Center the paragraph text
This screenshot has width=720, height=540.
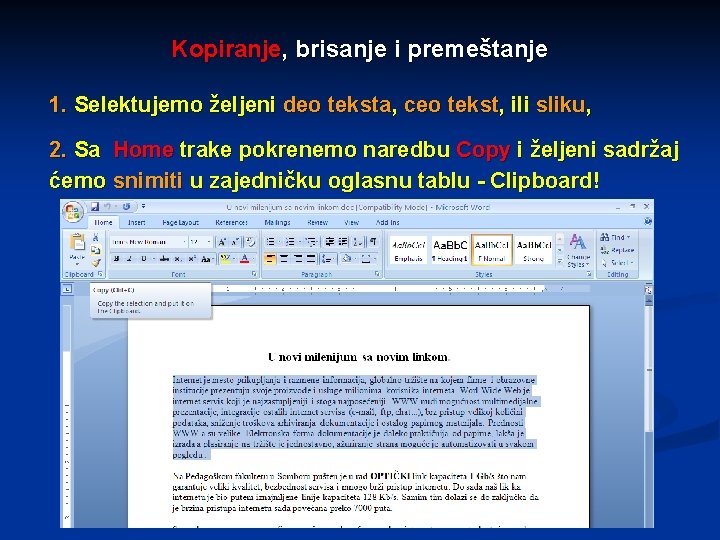click(284, 259)
